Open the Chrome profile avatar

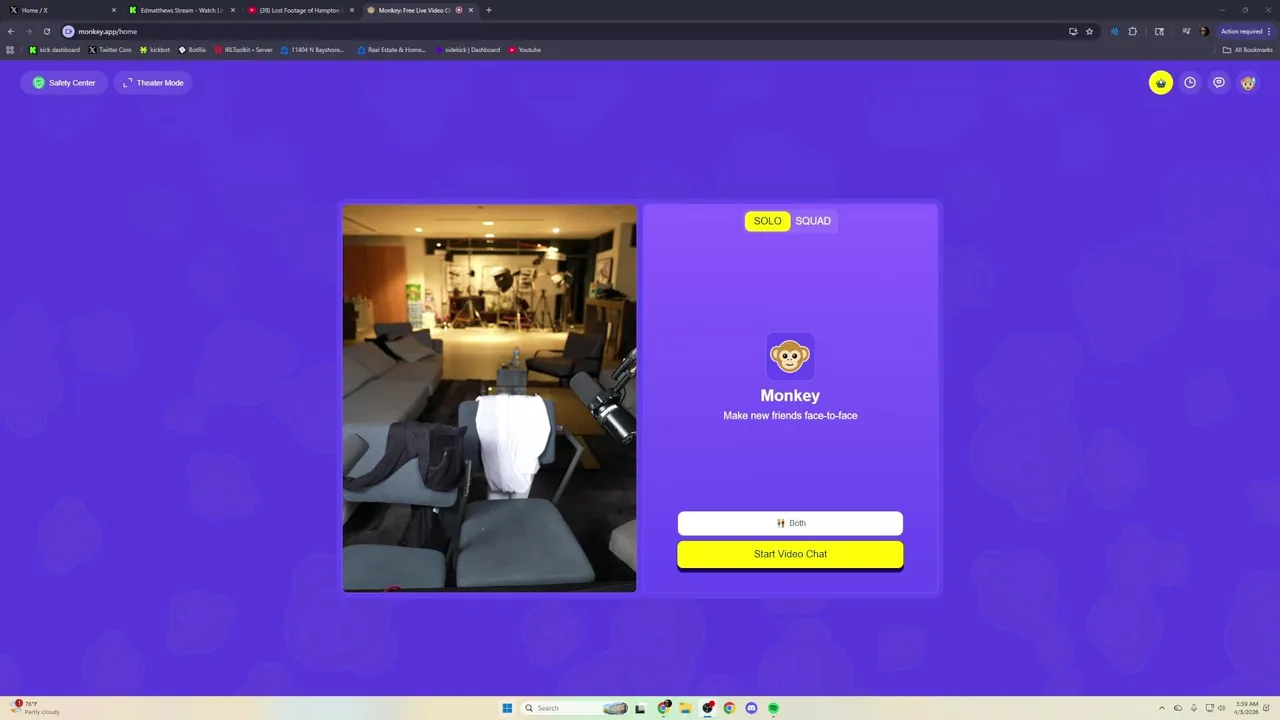point(1204,31)
